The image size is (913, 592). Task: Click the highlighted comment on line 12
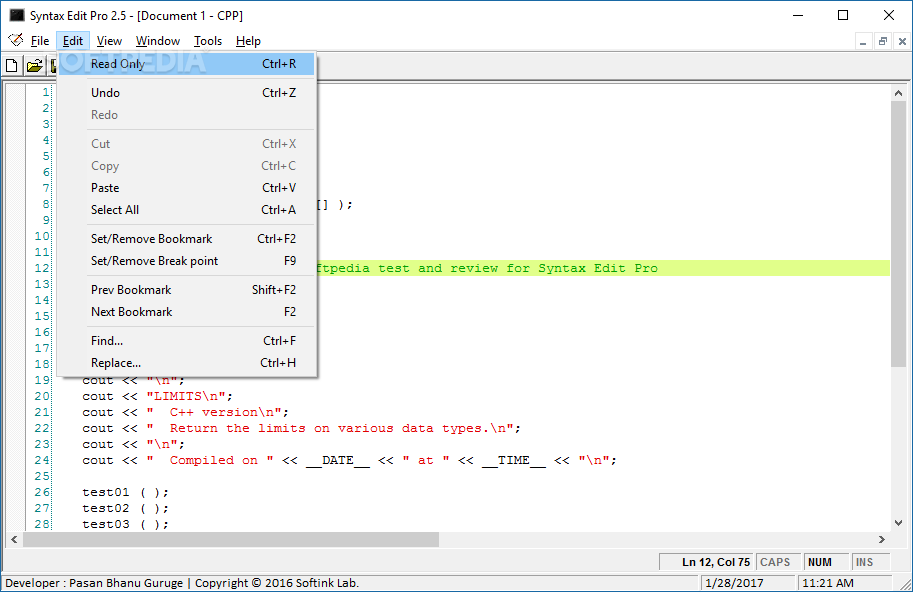coord(486,268)
